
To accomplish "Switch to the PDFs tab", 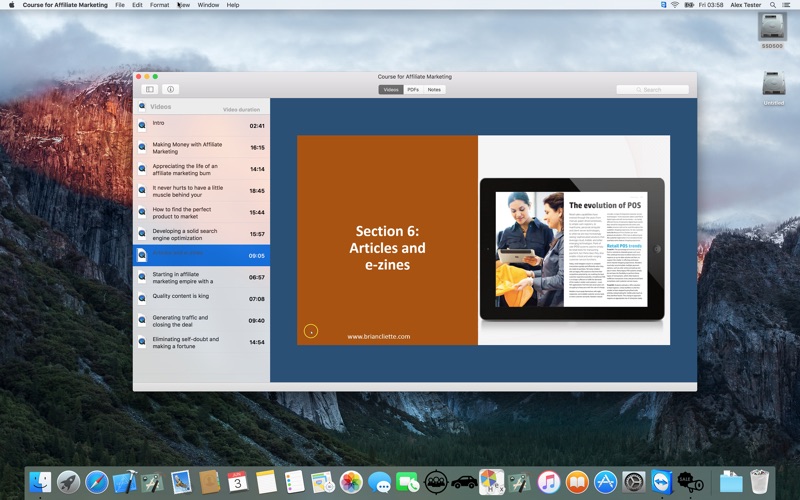I will [413, 89].
